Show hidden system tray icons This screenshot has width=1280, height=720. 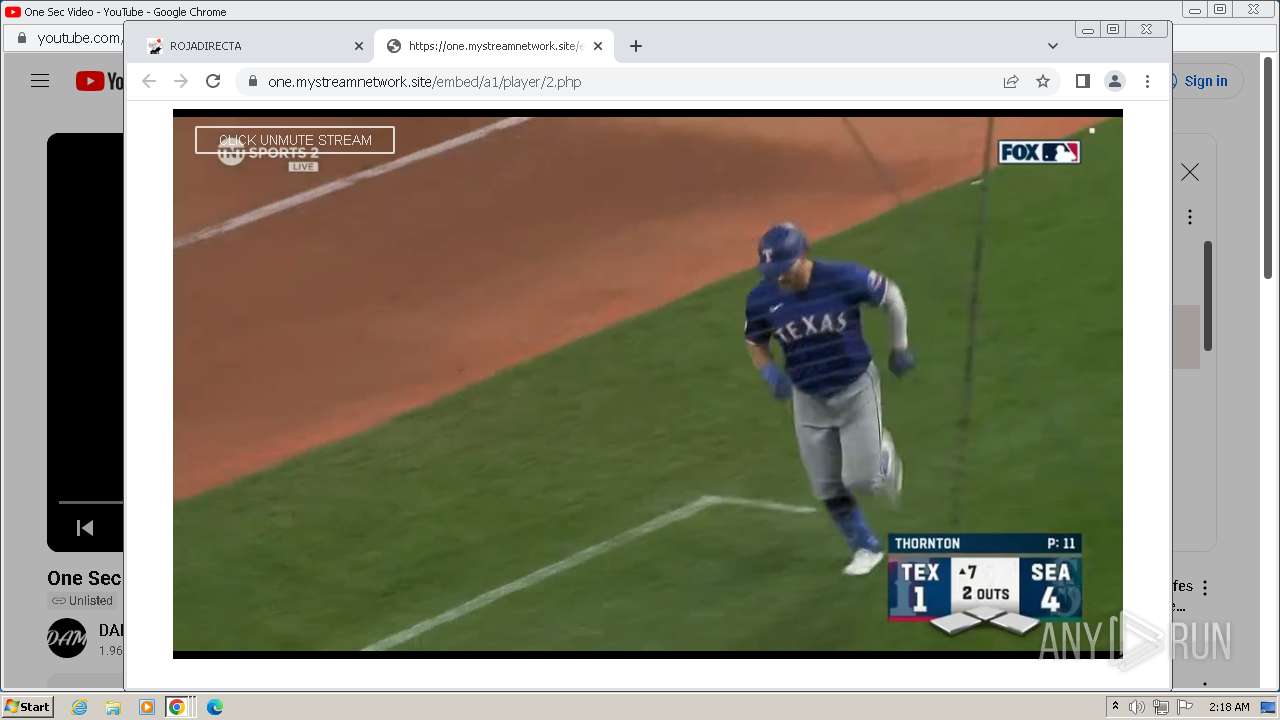pos(1115,707)
